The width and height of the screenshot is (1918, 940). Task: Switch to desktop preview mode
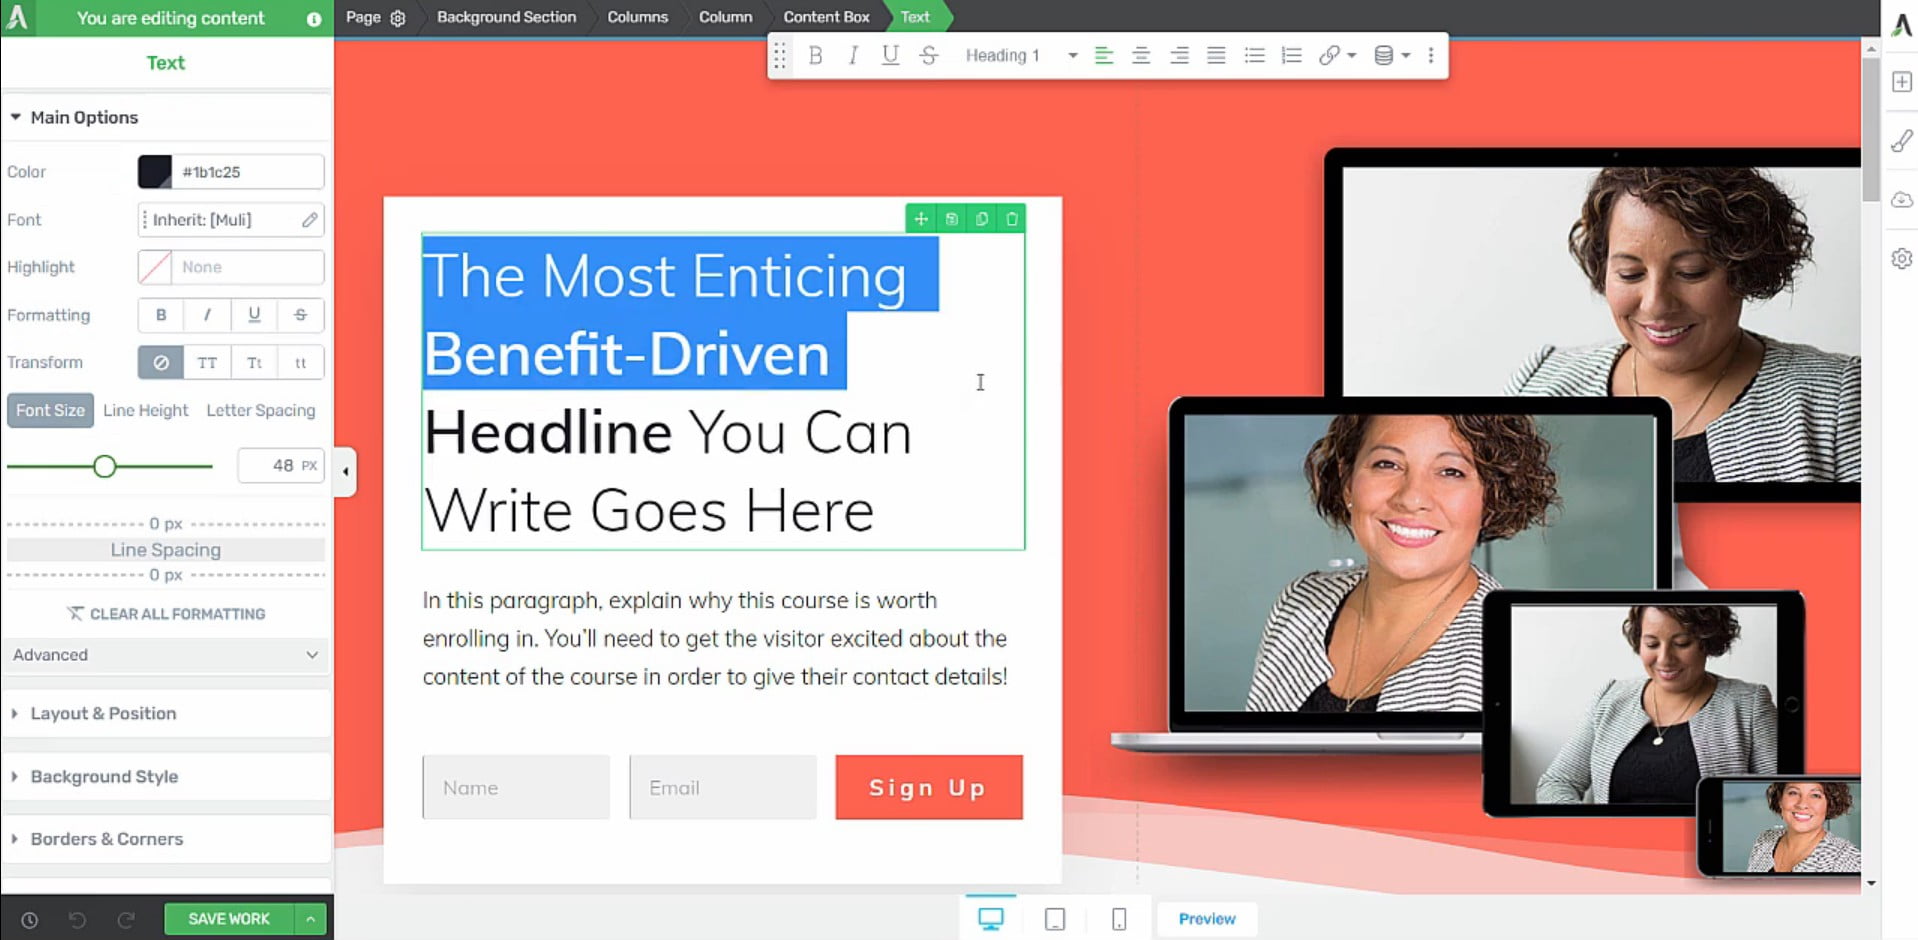coord(991,919)
